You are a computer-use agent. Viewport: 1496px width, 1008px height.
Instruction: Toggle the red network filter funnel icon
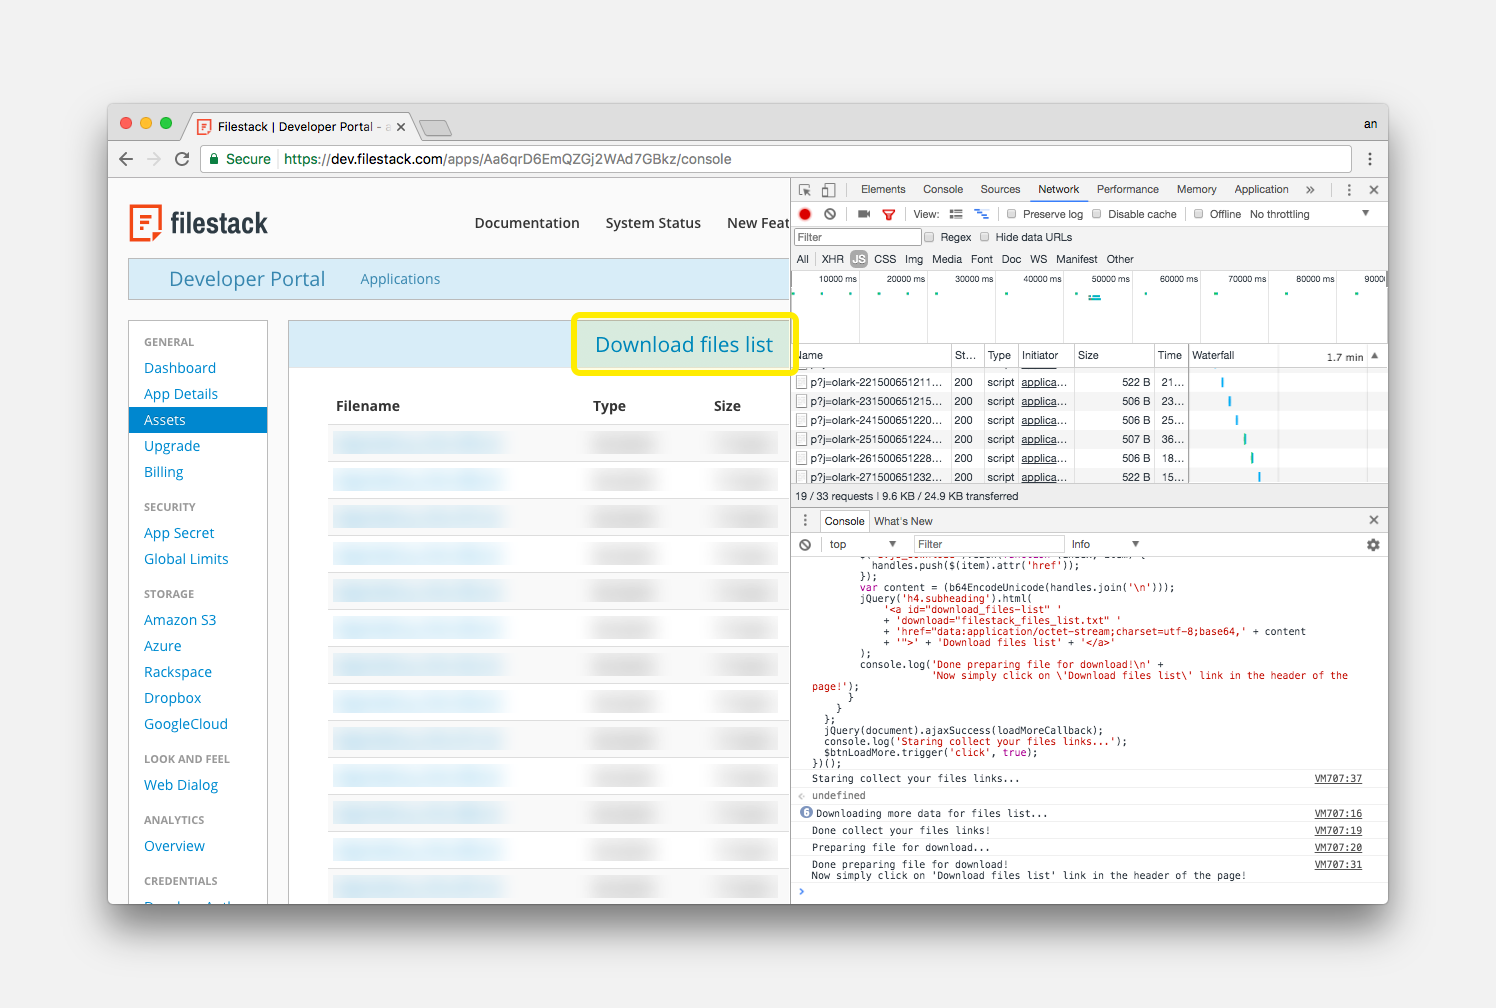[x=888, y=214]
